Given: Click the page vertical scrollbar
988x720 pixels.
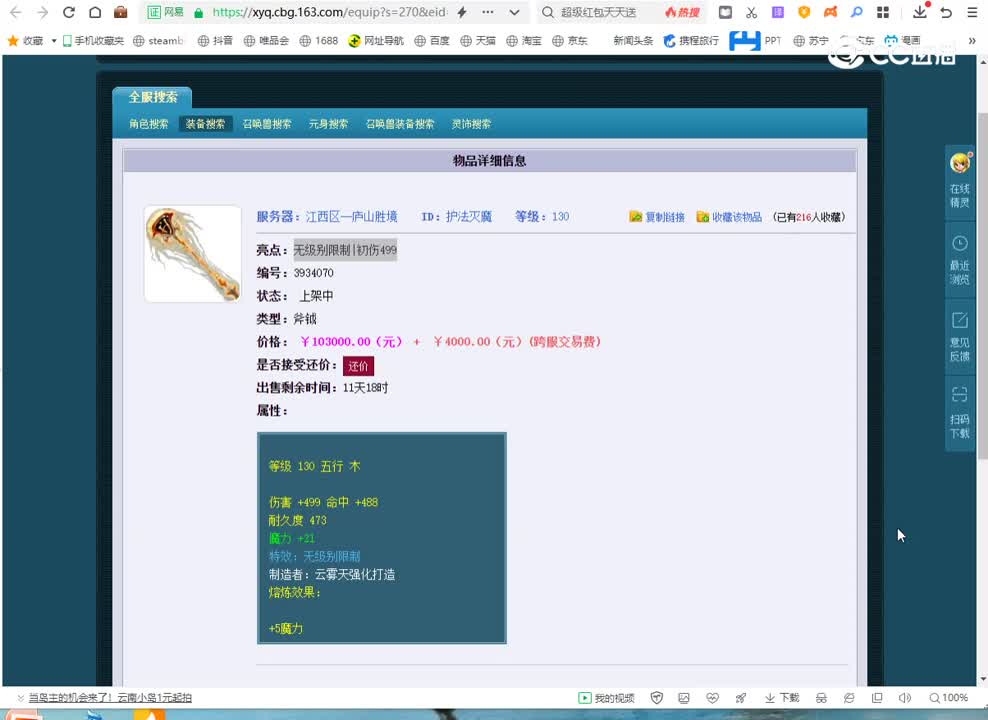Looking at the screenshot, I should tap(982, 285).
